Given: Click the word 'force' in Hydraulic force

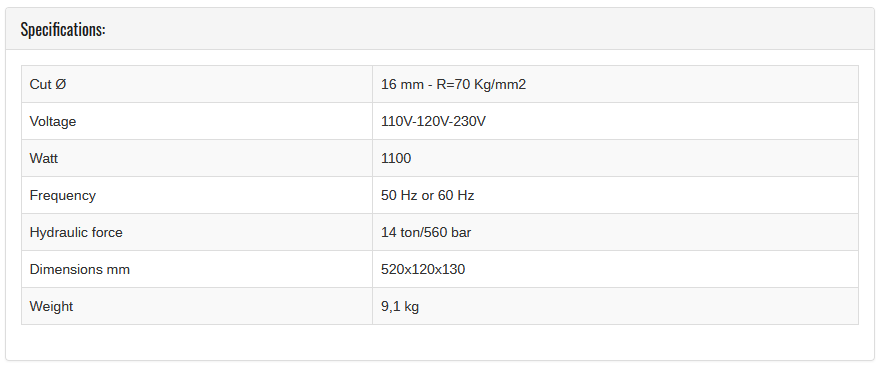Looking at the screenshot, I should (107, 232).
